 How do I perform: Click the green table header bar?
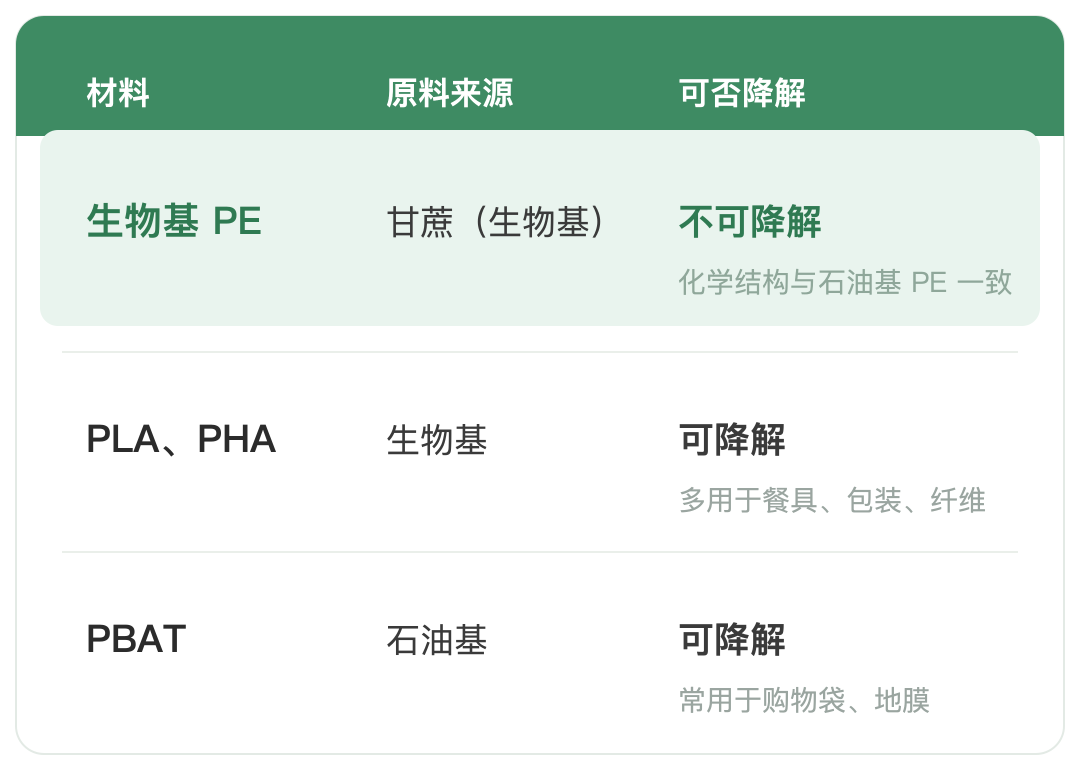540,76
